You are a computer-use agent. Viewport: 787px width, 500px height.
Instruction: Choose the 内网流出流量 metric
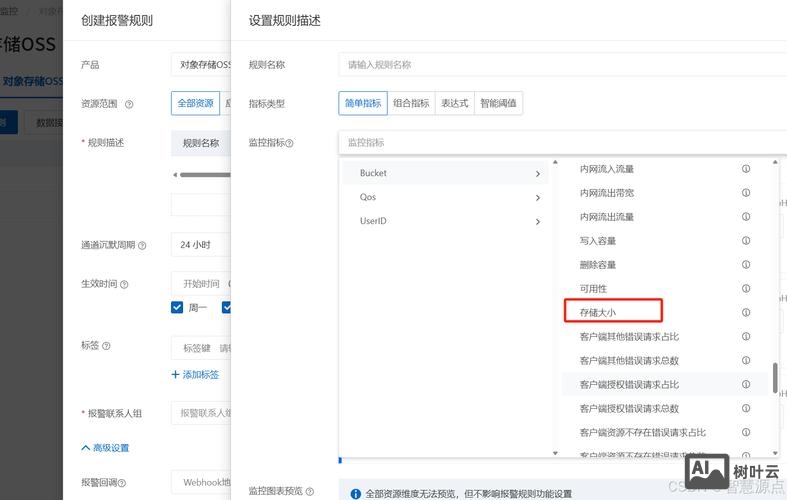pyautogui.click(x=607, y=217)
